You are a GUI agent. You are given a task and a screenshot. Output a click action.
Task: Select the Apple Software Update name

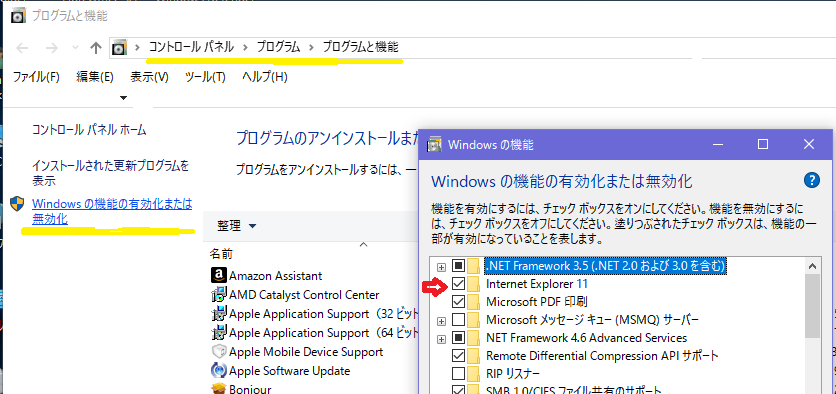[290, 371]
